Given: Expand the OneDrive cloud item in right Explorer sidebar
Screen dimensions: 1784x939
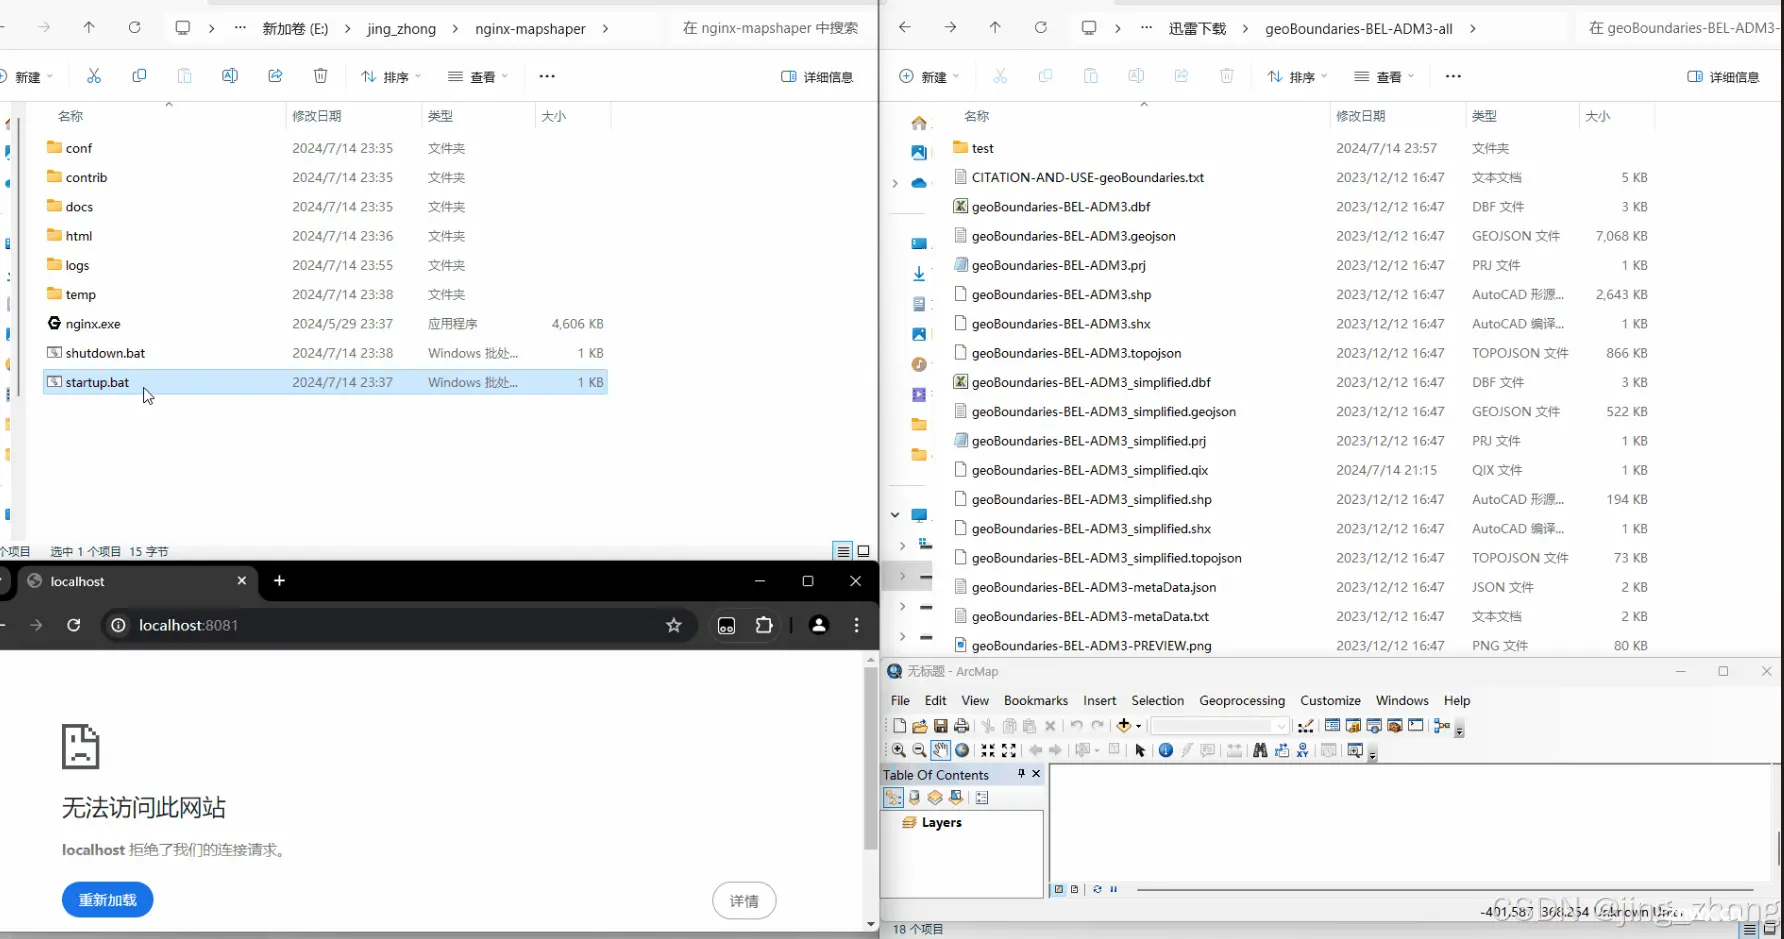Looking at the screenshot, I should coord(895,183).
